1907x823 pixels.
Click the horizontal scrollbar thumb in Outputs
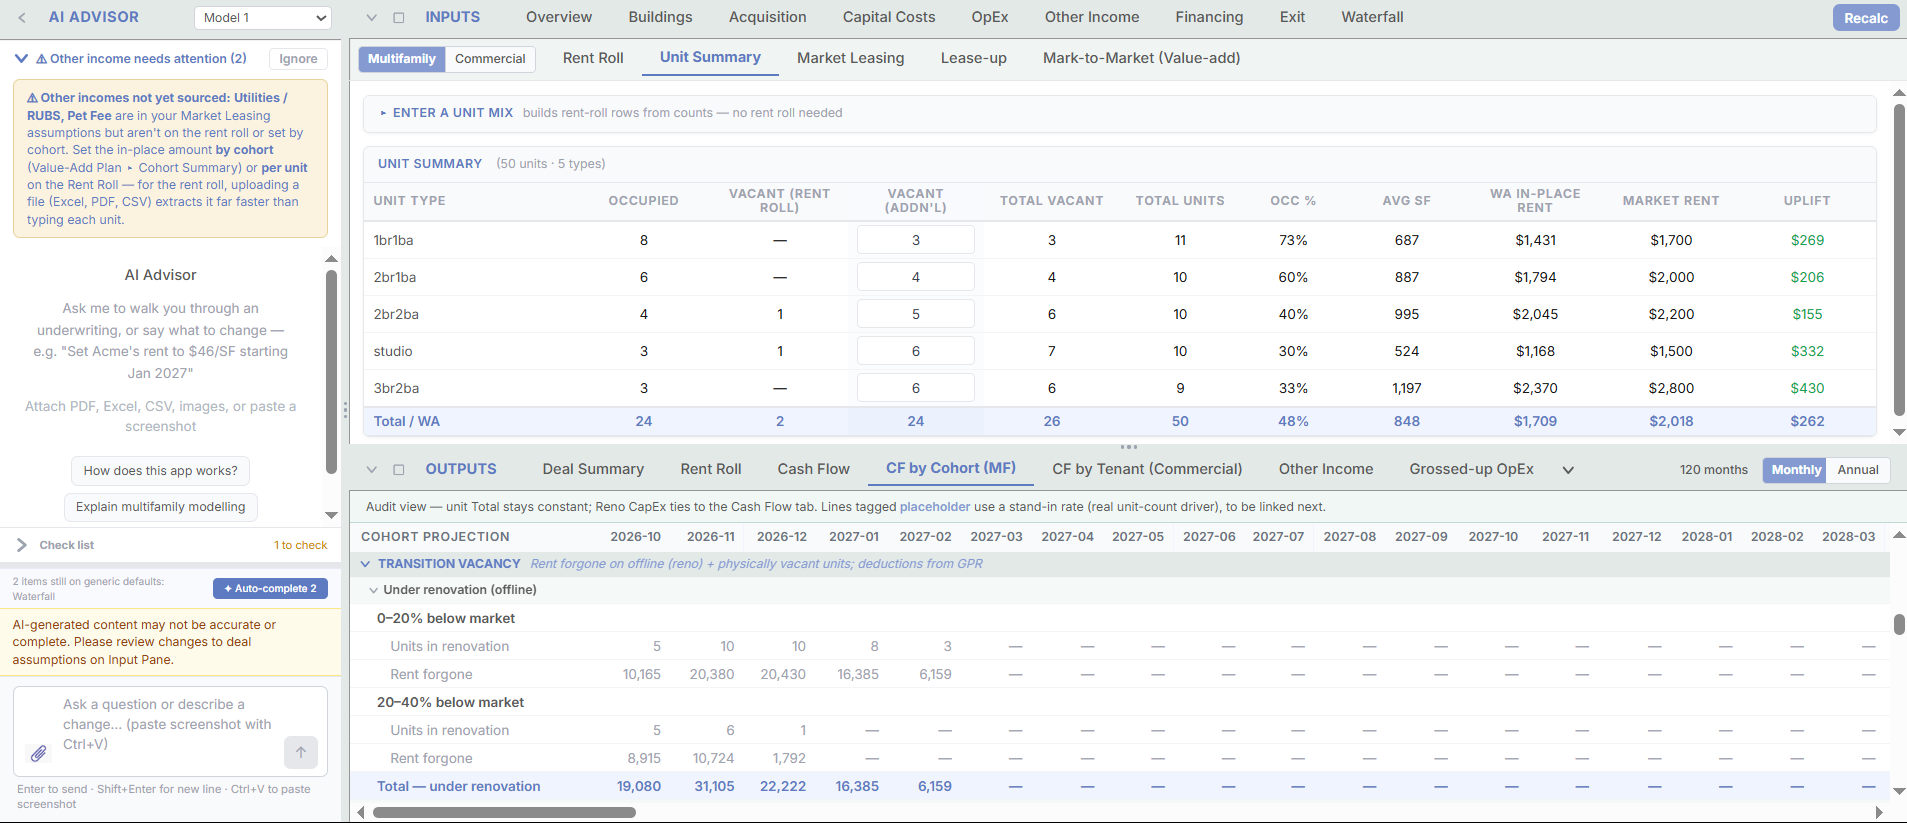coord(504,813)
